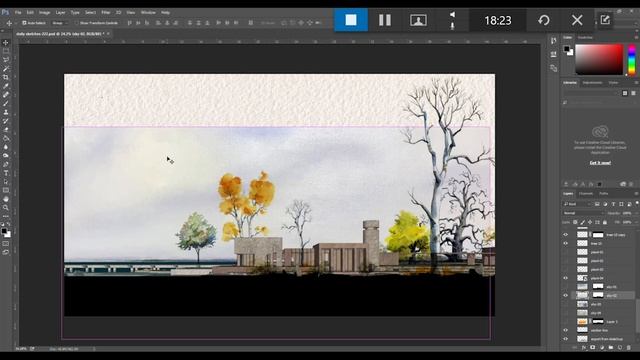Image resolution: width=640 pixels, height=360 pixels.
Task: Open the Layers panel flyout menu
Action: click(636, 193)
